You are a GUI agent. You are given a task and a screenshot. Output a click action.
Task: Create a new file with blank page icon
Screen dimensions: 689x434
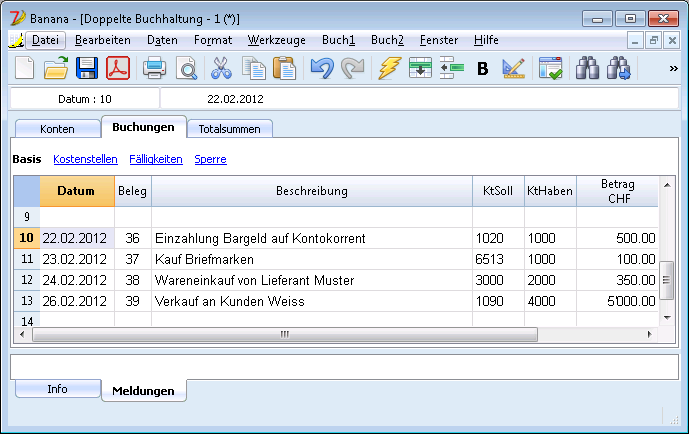25,68
